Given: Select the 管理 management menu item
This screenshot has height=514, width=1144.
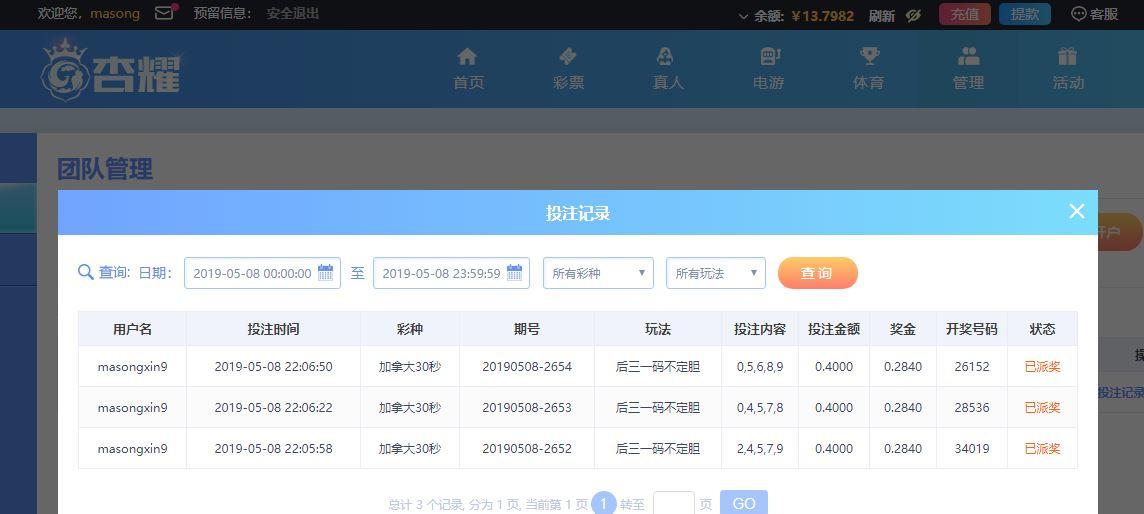Looking at the screenshot, I should [x=968, y=68].
